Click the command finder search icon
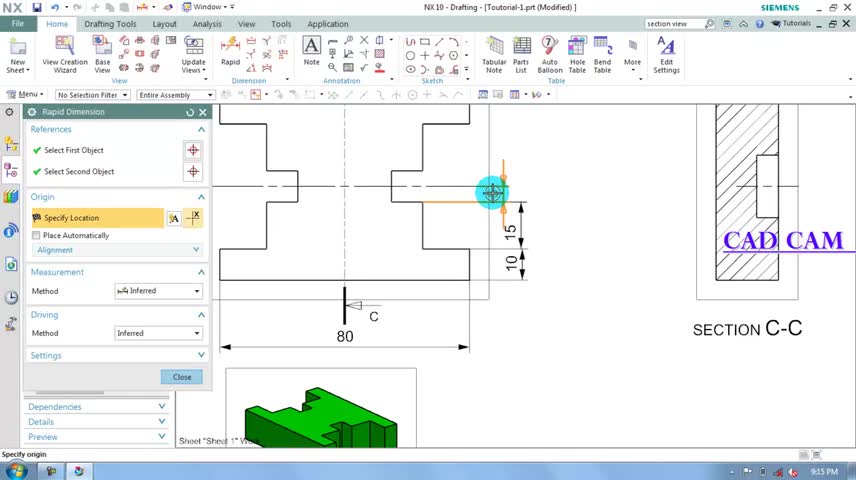This screenshot has width=856, height=480. pyautogui.click(x=709, y=23)
